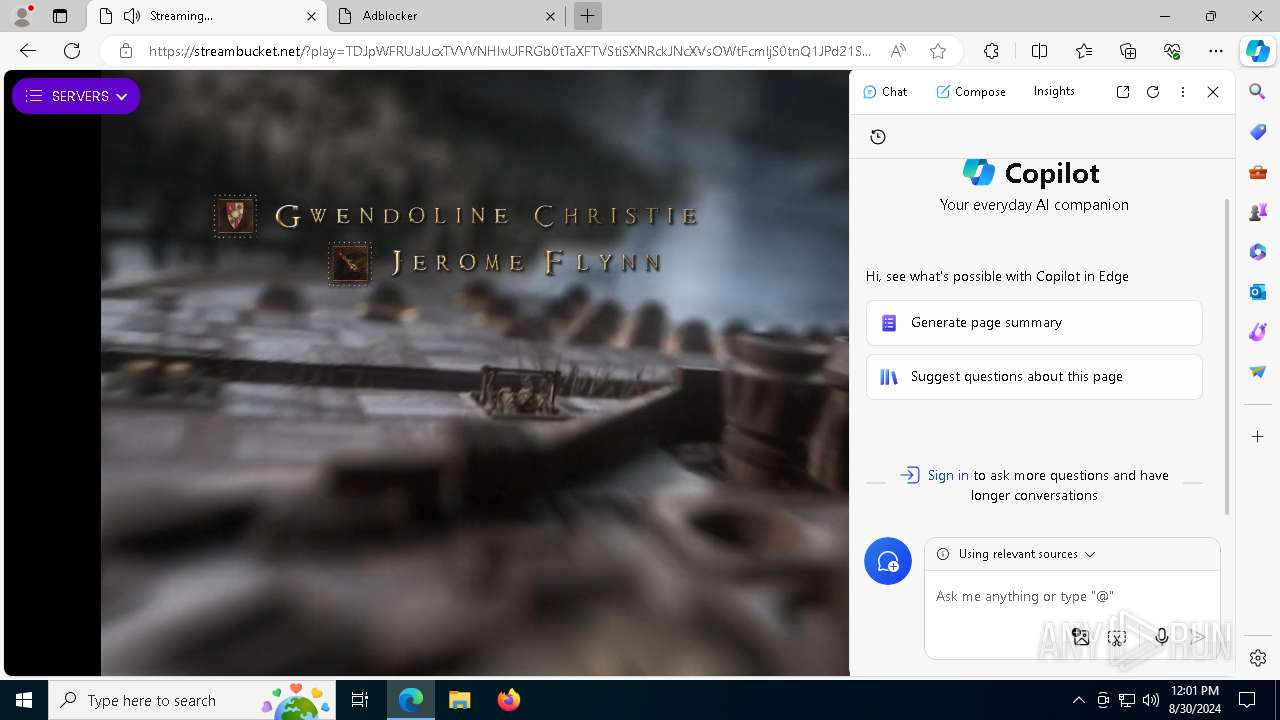Switch to the Compose tab
Screen dimensions: 1280x720
coord(971,91)
